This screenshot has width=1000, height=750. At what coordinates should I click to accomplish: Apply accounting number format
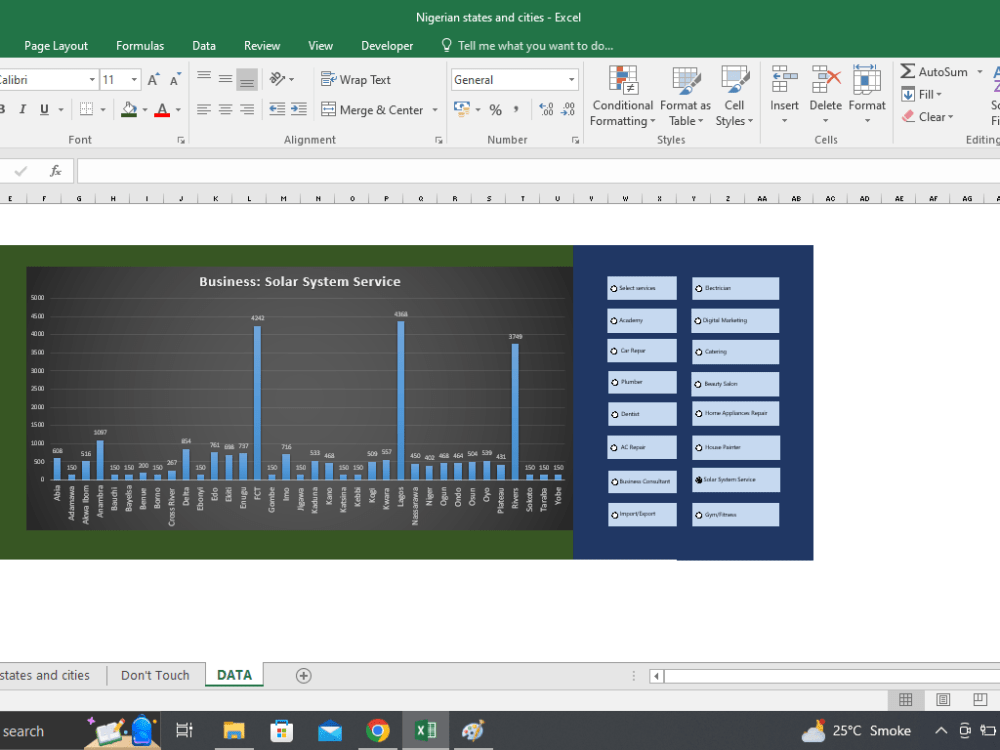click(462, 110)
